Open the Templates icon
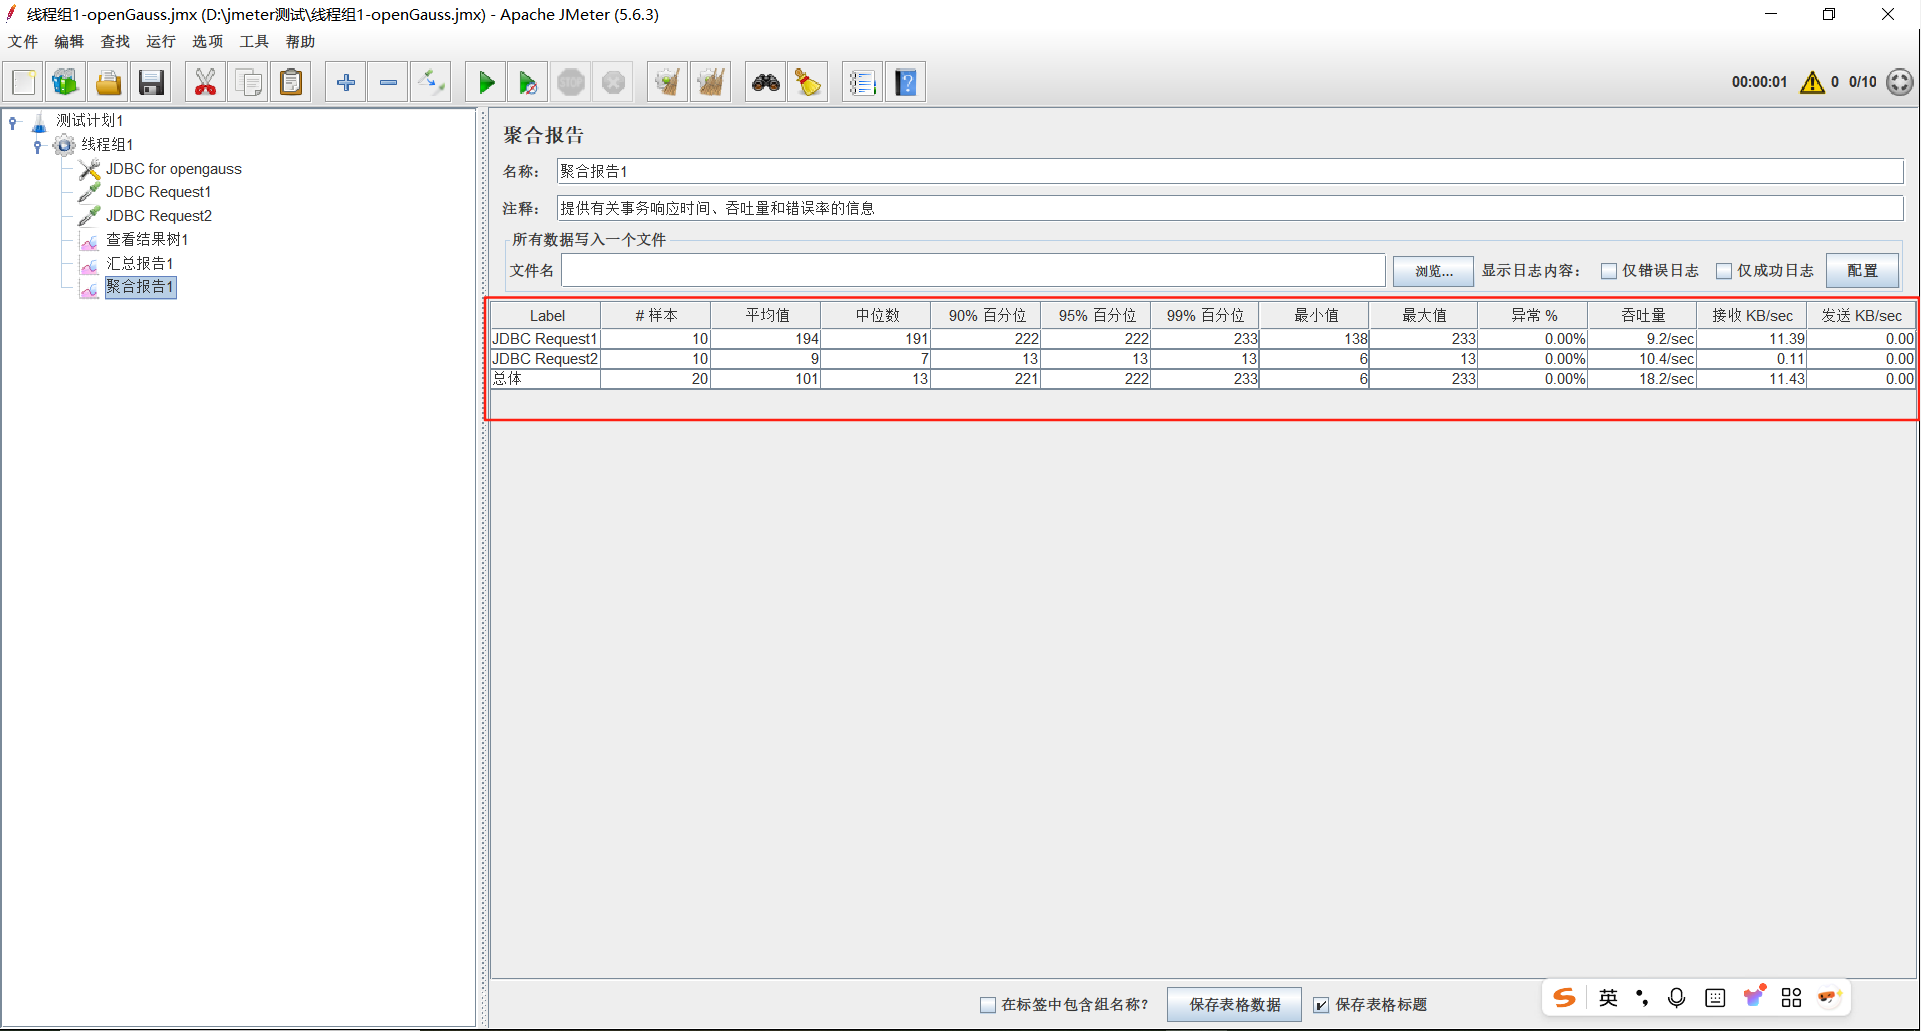The image size is (1921, 1031). pyautogui.click(x=66, y=82)
